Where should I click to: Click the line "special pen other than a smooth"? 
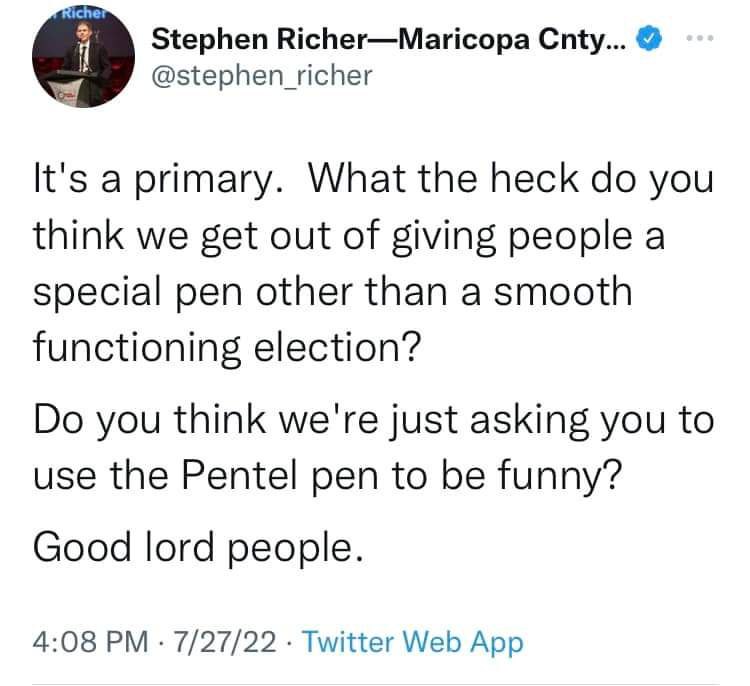(333, 292)
